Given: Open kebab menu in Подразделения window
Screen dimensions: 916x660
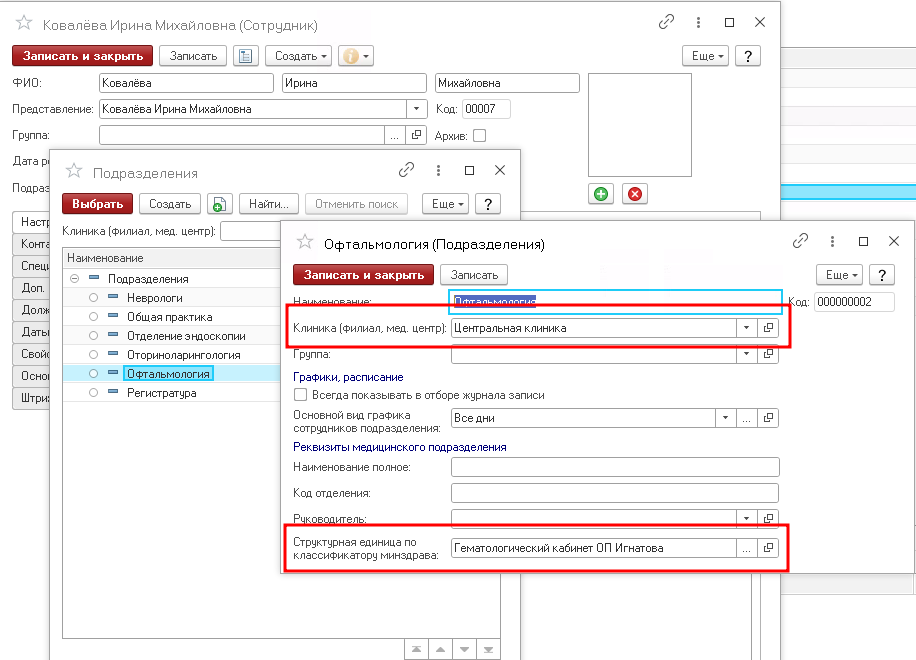Looking at the screenshot, I should (438, 170).
